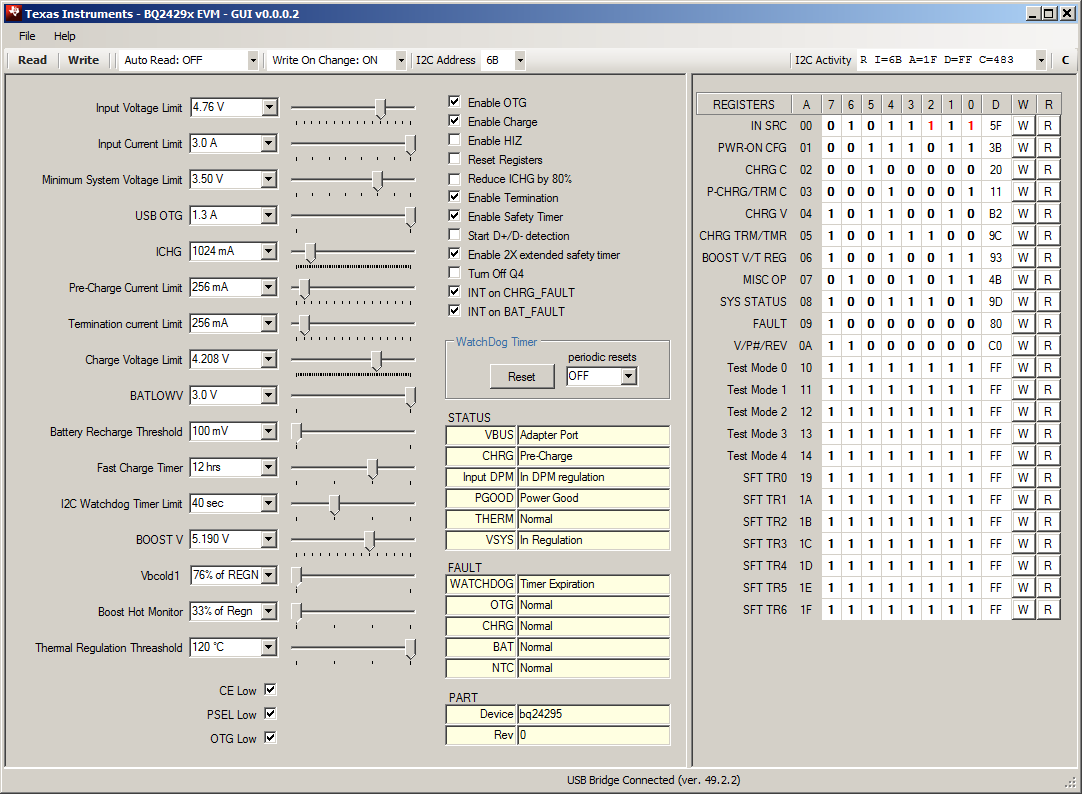1082x794 pixels.
Task: Toggle bit 0 of PWR-ON CFG register
Action: (970, 148)
